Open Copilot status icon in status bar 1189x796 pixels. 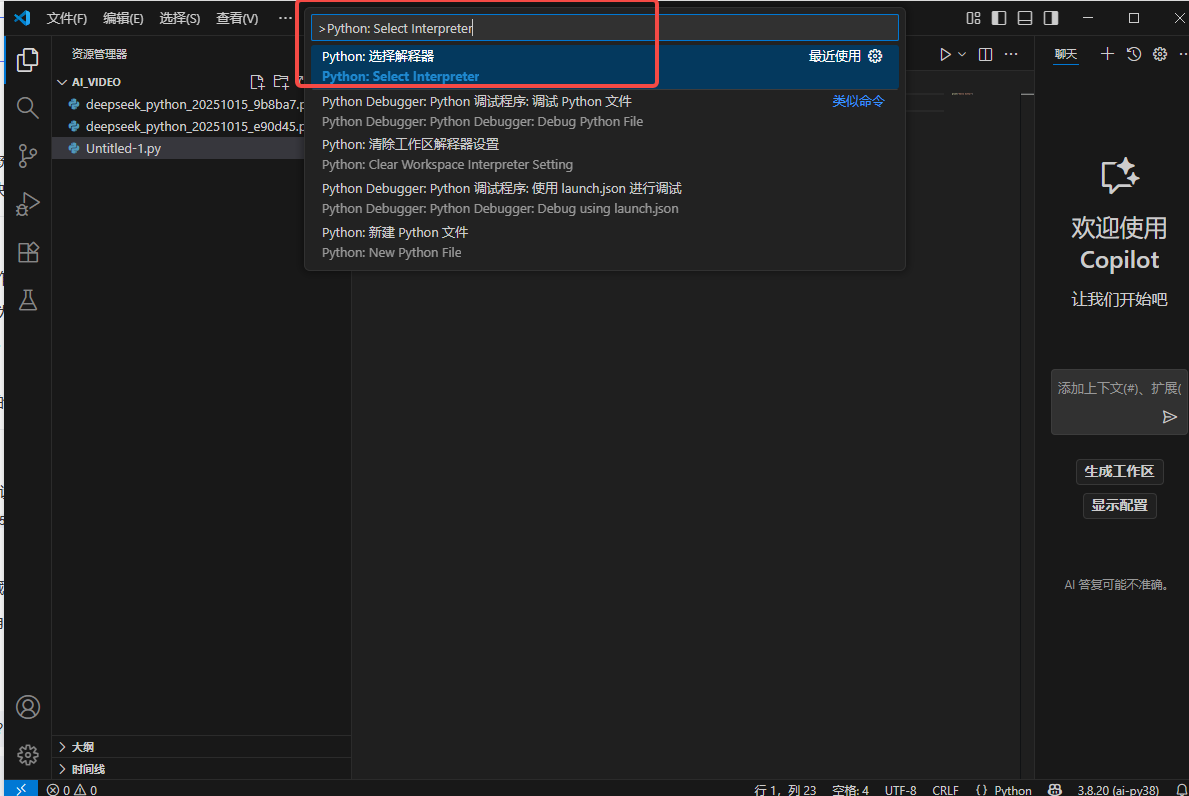pyautogui.click(x=1055, y=790)
